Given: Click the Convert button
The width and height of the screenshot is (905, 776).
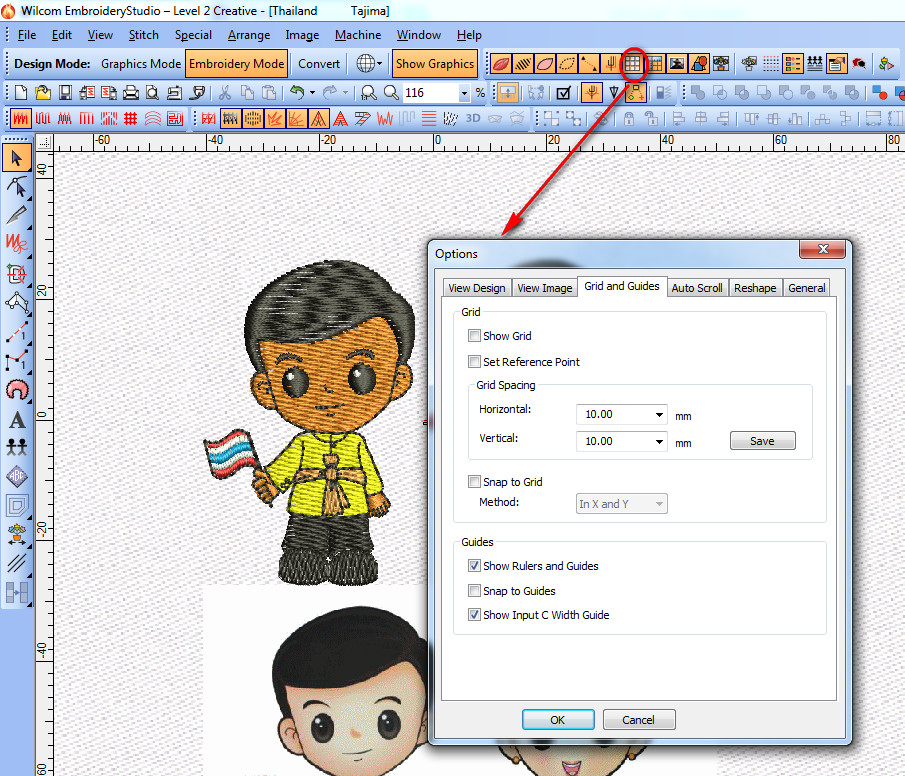Looking at the screenshot, I should tap(319, 64).
